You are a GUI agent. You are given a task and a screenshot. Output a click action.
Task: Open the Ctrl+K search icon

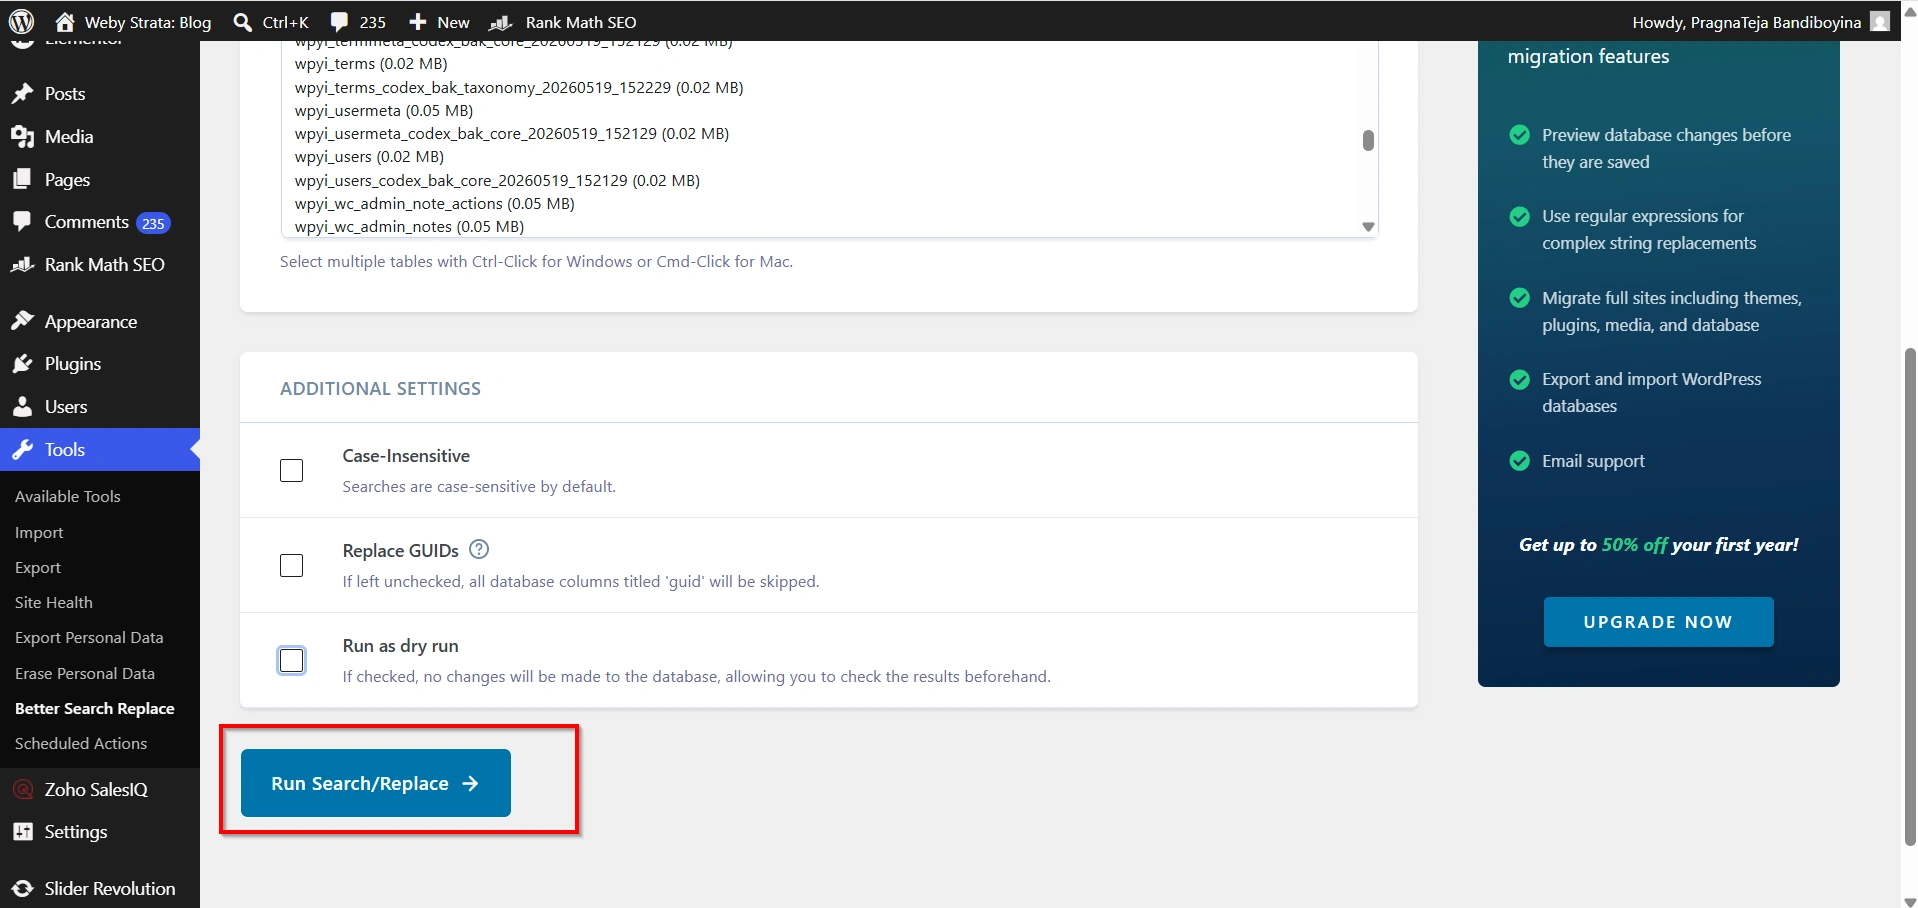[242, 22]
